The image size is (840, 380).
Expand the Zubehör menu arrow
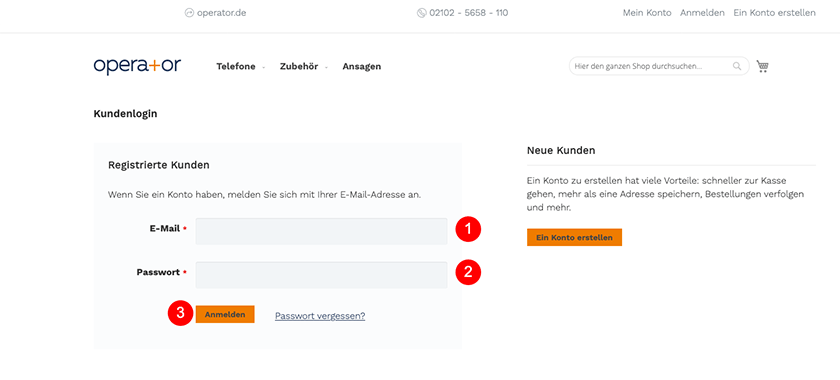326,68
